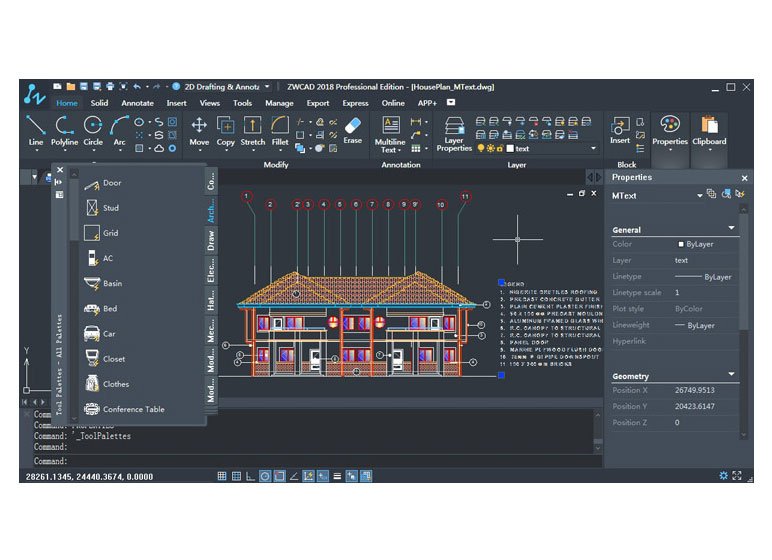This screenshot has width=772, height=560.
Task: Switch to the Express ribbon tab
Action: [355, 103]
